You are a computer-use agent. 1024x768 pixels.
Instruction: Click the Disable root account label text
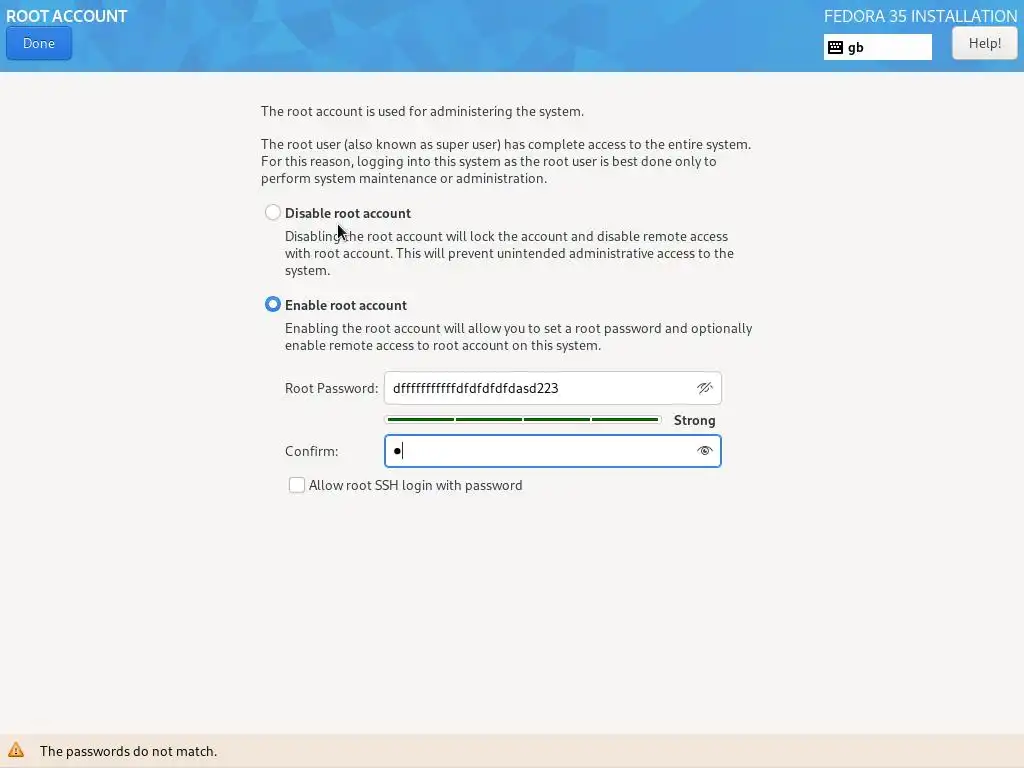(347, 213)
